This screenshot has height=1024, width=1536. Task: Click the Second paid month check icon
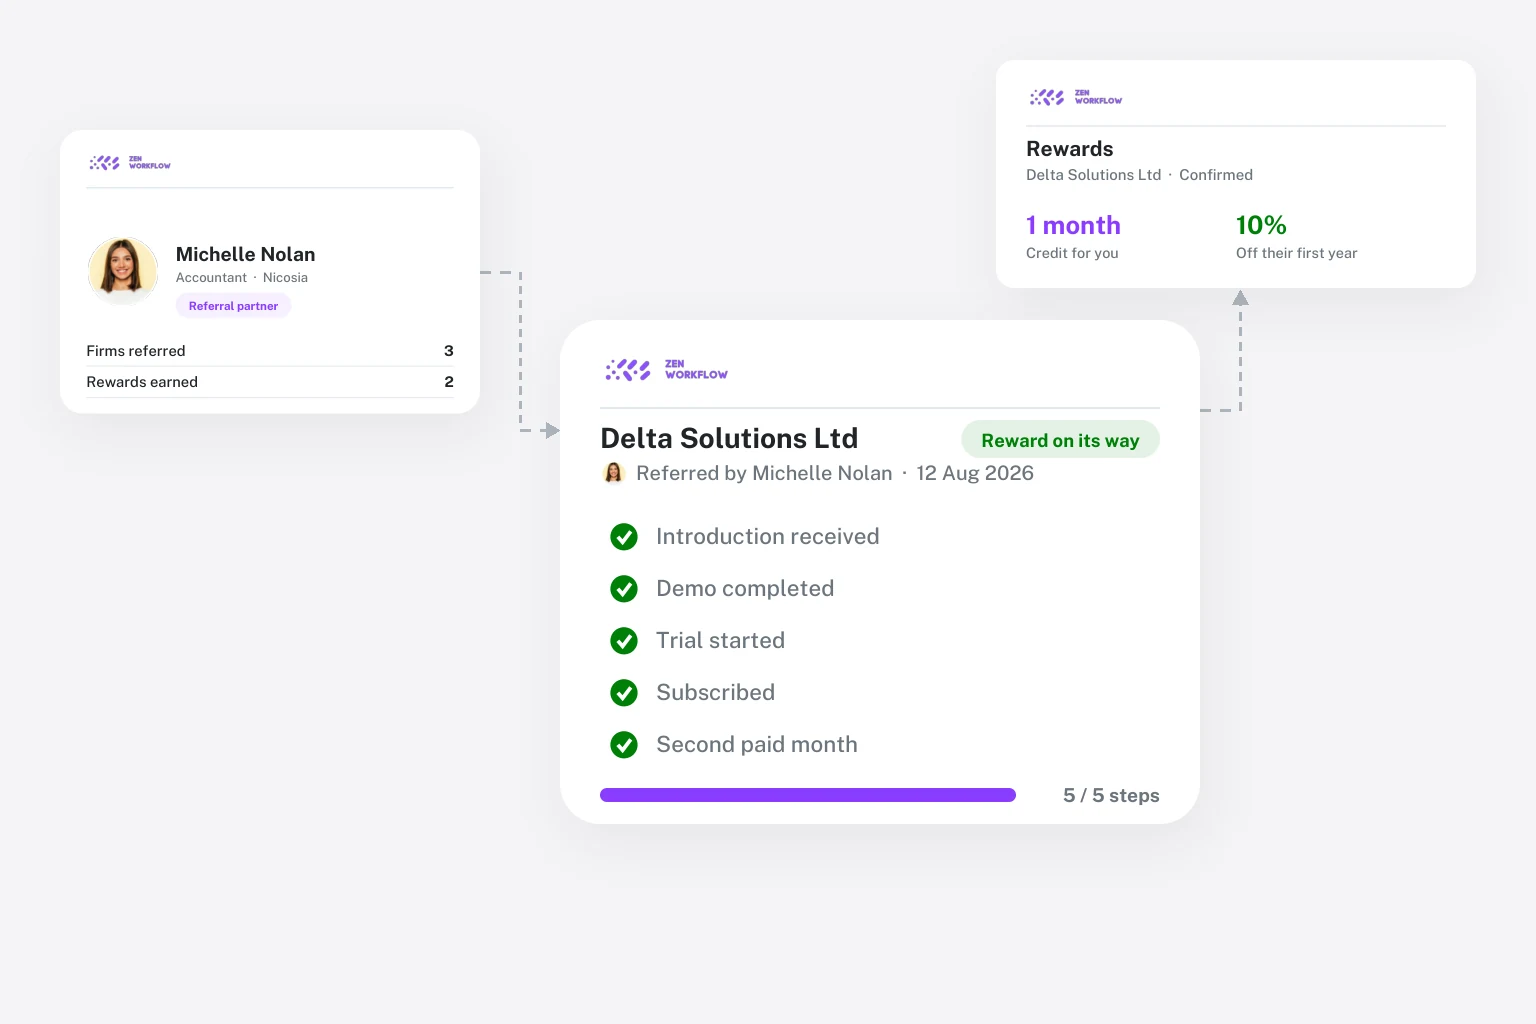pyautogui.click(x=624, y=745)
